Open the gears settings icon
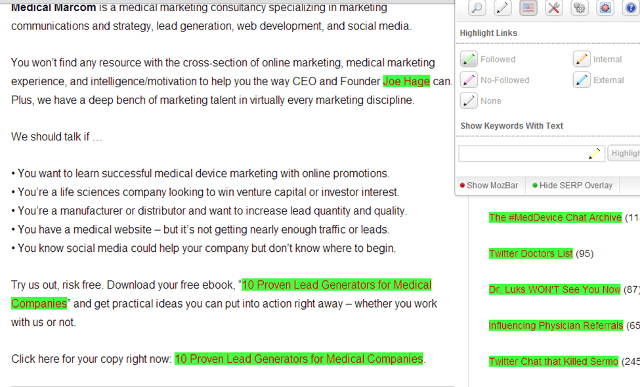This screenshot has height=387, width=640. pyautogui.click(x=579, y=8)
